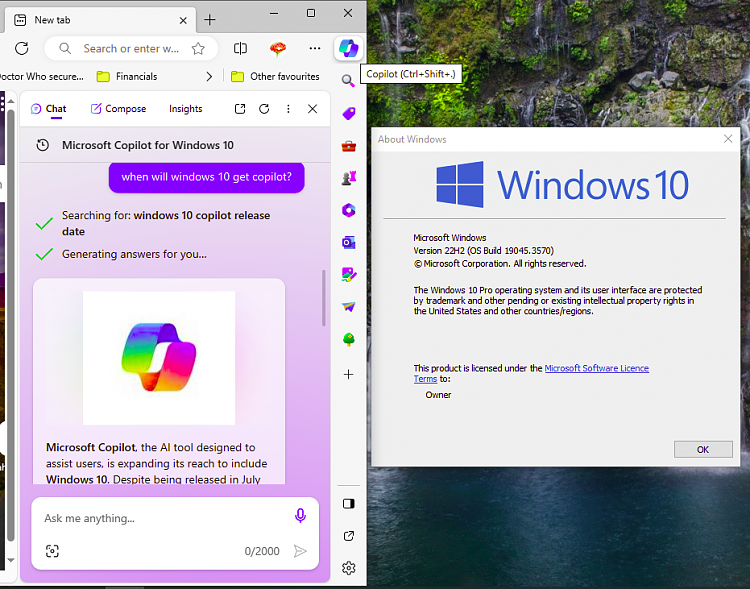Screen dimensions: 750x589
Task: Open the Image Creator icon in sidebar
Action: coord(349,275)
